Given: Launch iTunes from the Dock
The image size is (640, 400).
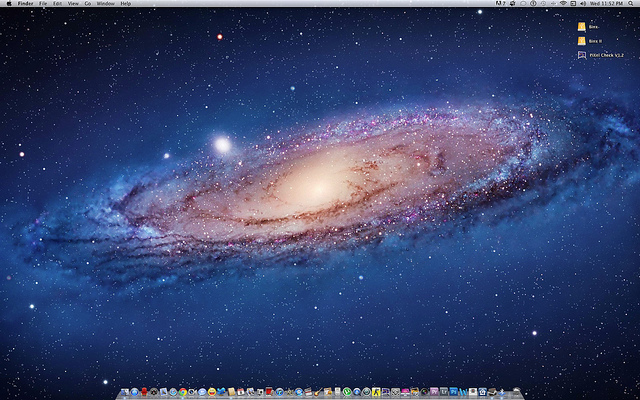Looking at the screenshot, I should point(280,392).
